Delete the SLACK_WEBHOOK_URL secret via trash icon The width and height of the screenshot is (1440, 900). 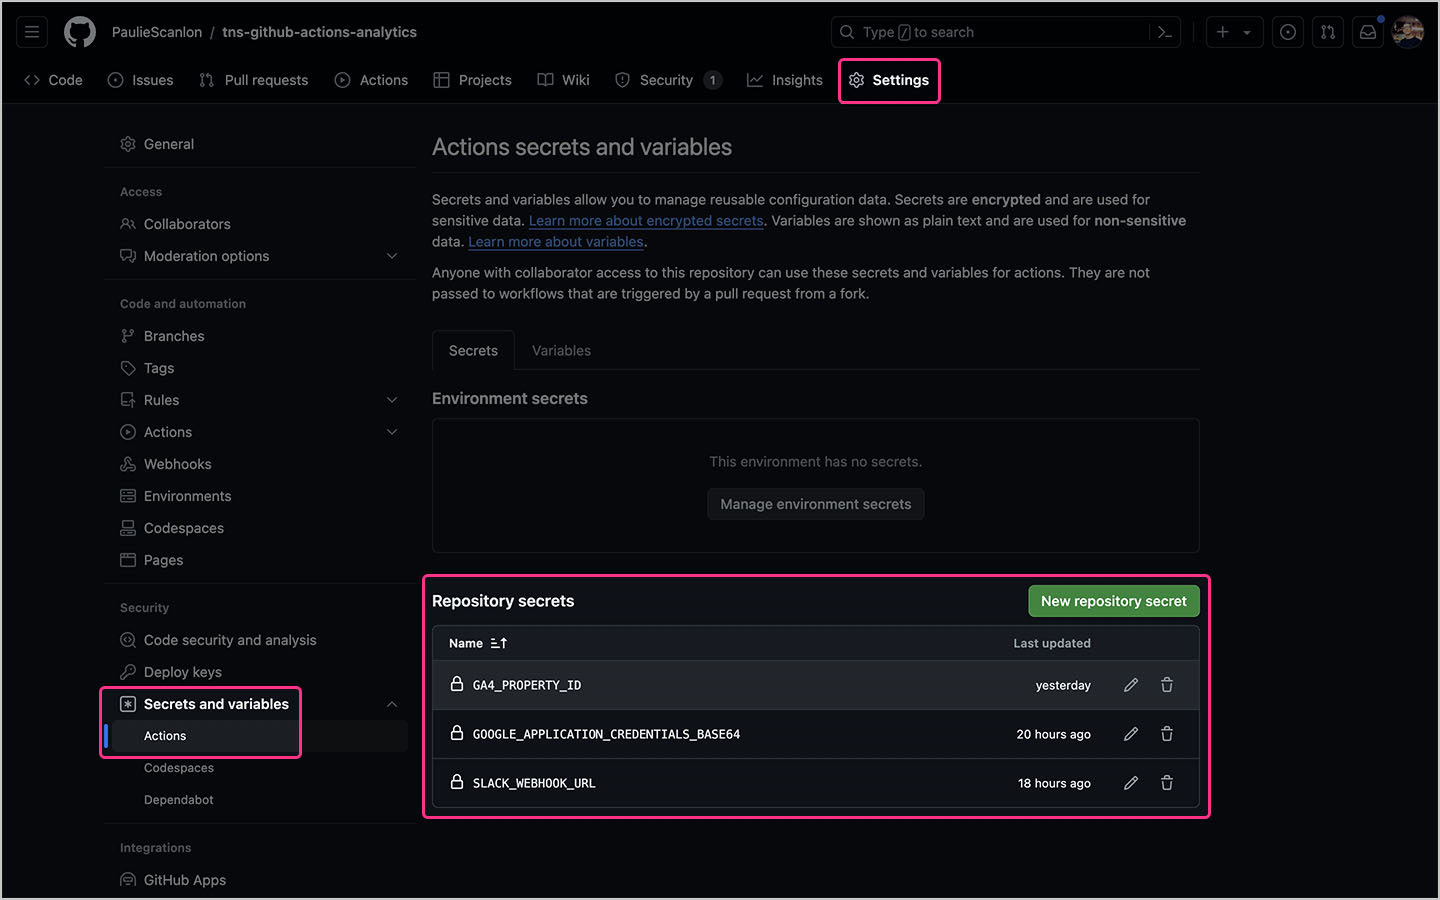1167,783
